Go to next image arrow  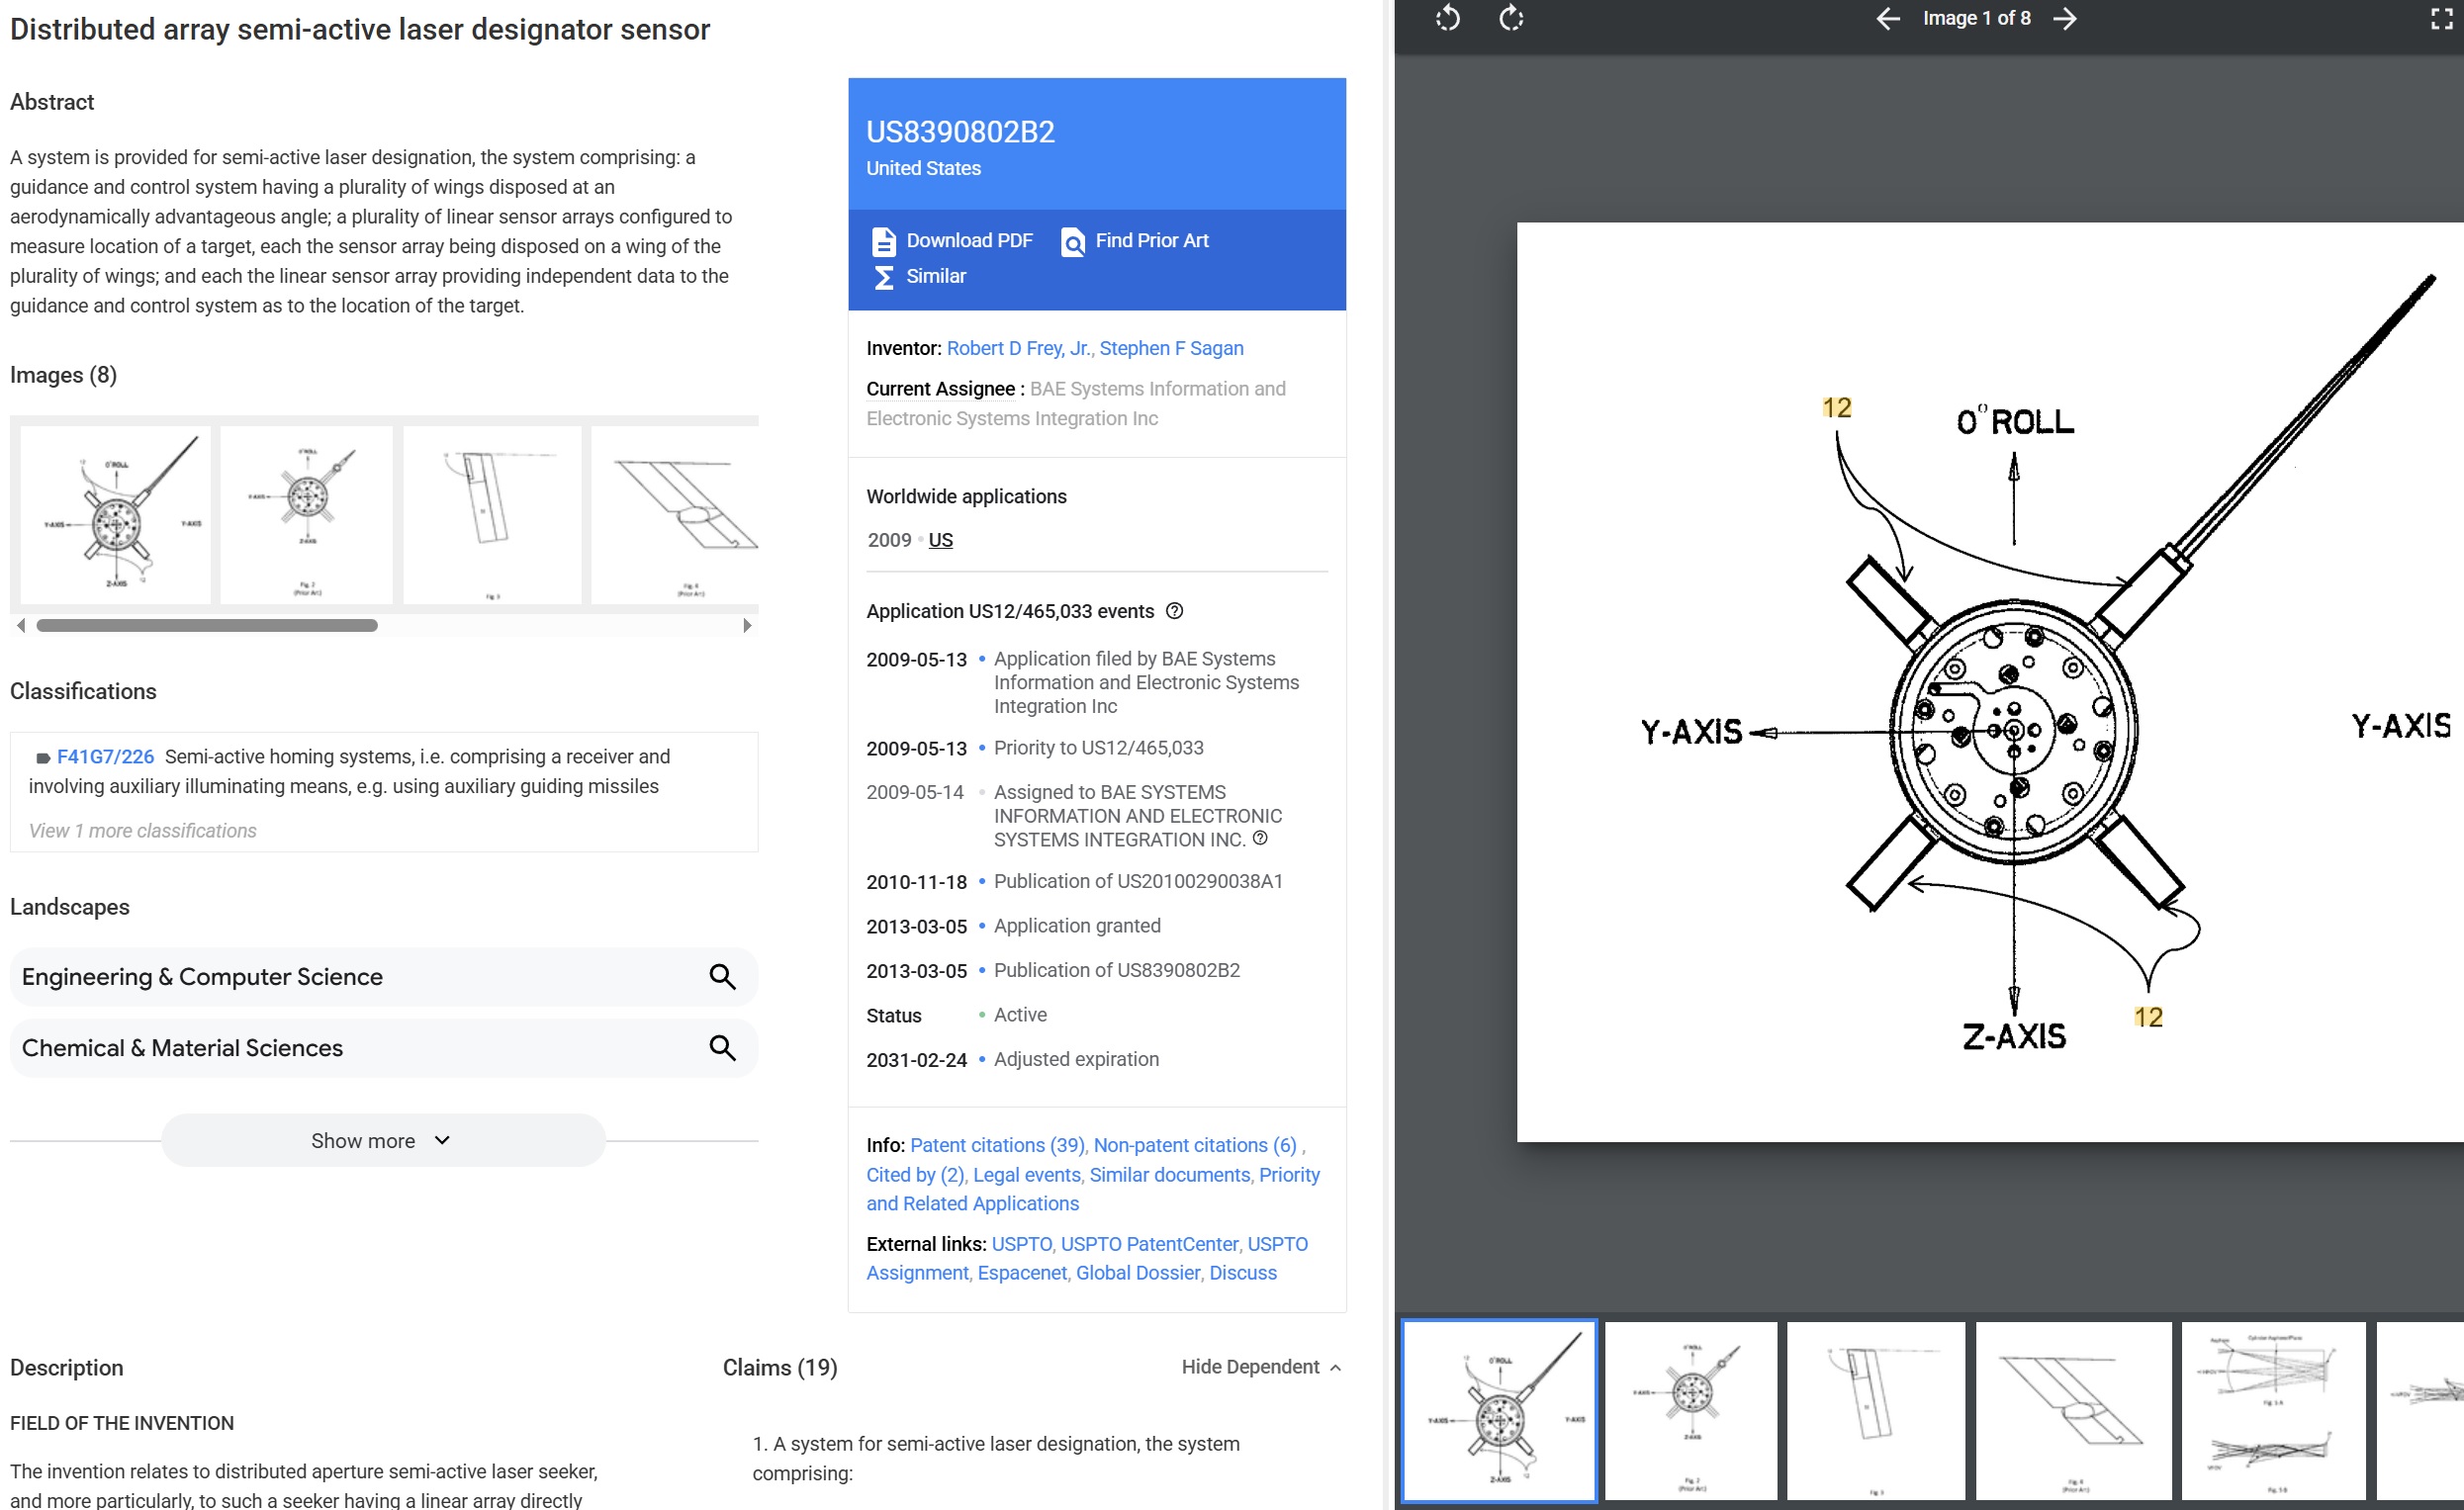[2065, 18]
